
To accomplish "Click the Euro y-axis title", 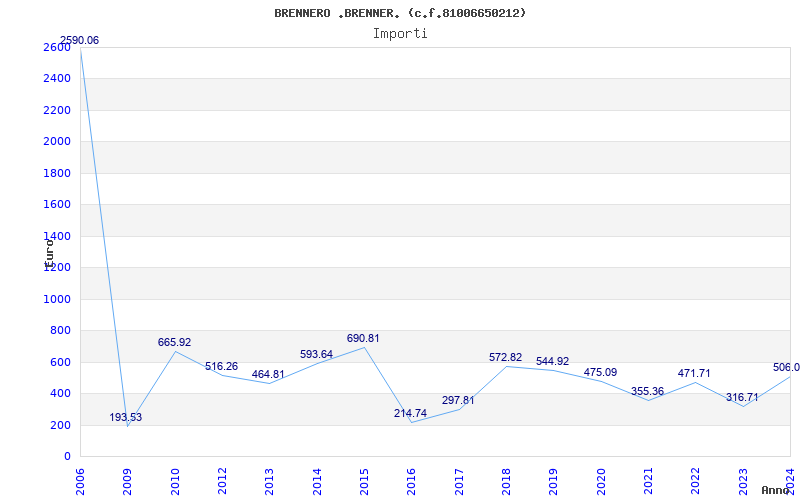I will click(x=48, y=251).
